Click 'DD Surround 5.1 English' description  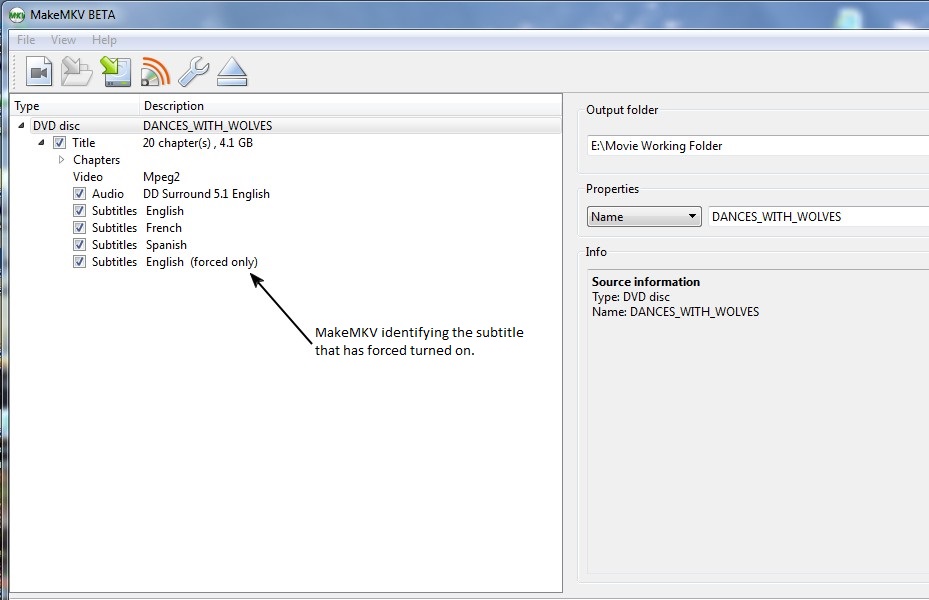(x=206, y=194)
